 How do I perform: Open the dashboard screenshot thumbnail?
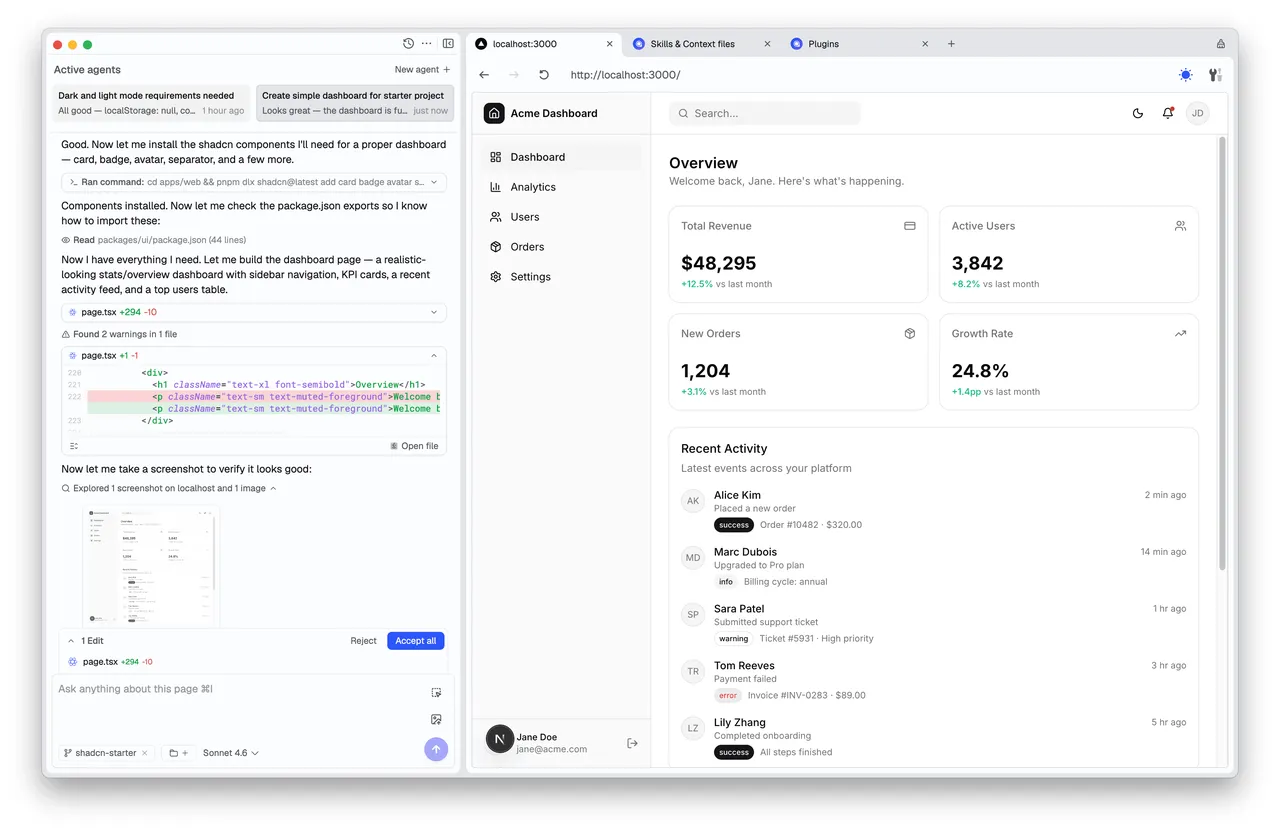tap(152, 565)
